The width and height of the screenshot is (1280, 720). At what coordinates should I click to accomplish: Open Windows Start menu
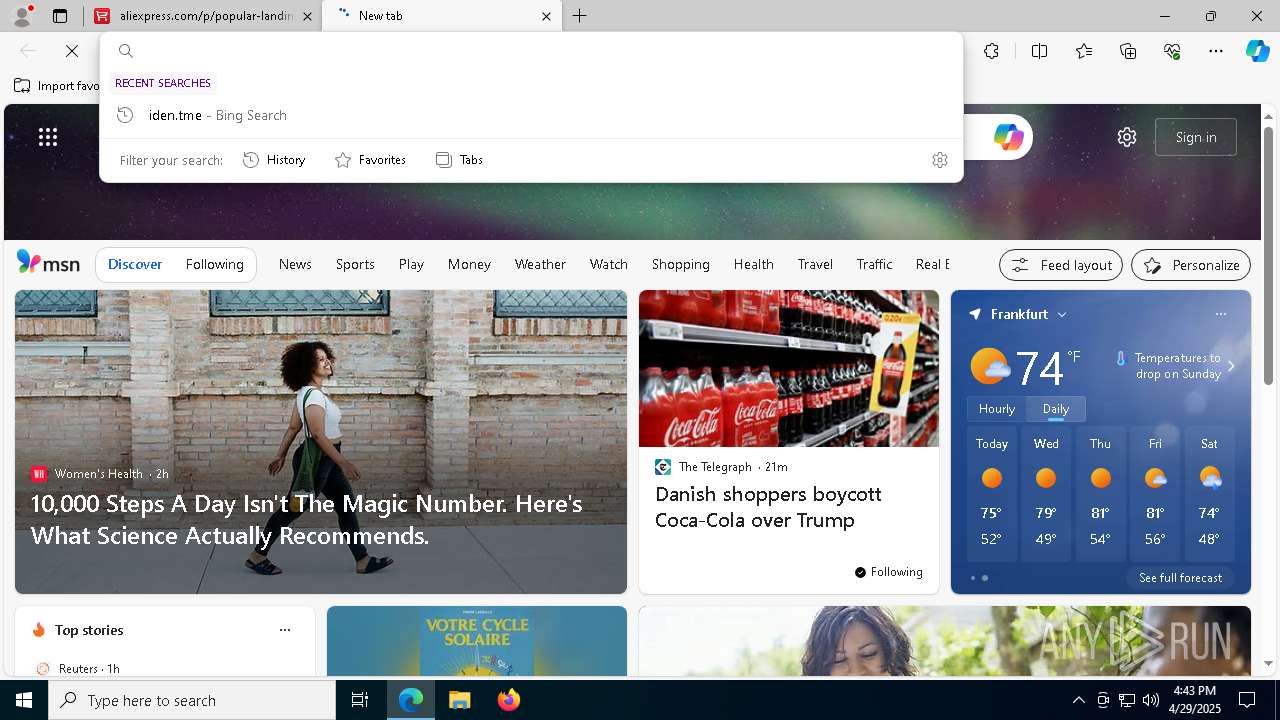click(24, 700)
